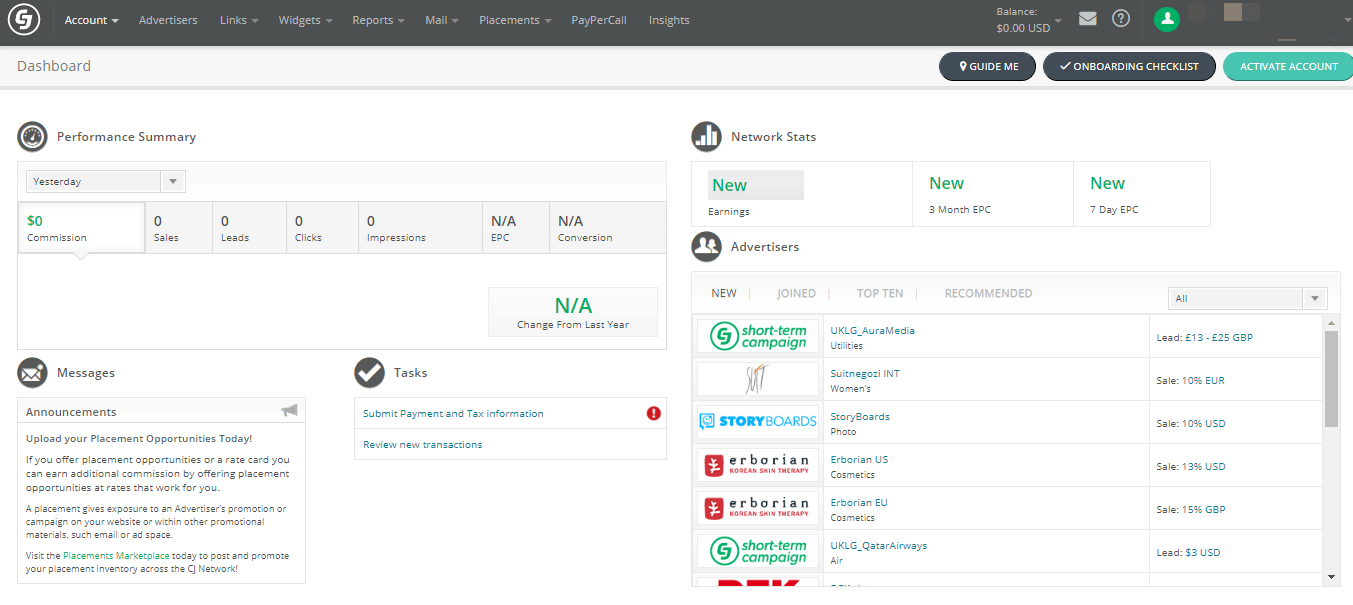1353x605 pixels.
Task: Click the Network Stats bar chart icon
Action: [706, 136]
